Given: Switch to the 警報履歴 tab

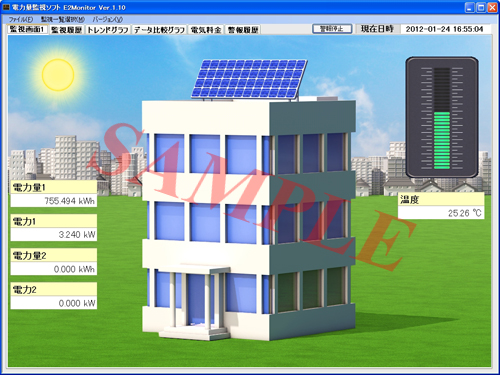Looking at the screenshot, I should (x=243, y=30).
